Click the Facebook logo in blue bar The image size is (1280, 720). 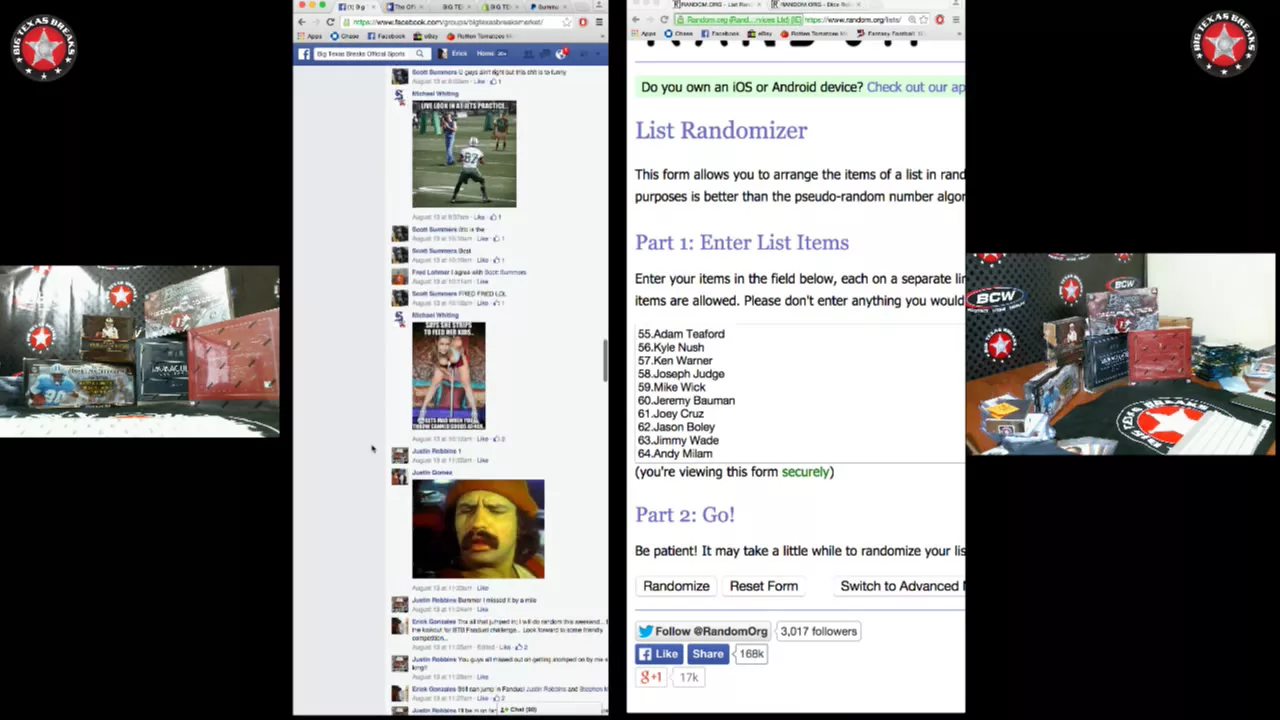304,54
